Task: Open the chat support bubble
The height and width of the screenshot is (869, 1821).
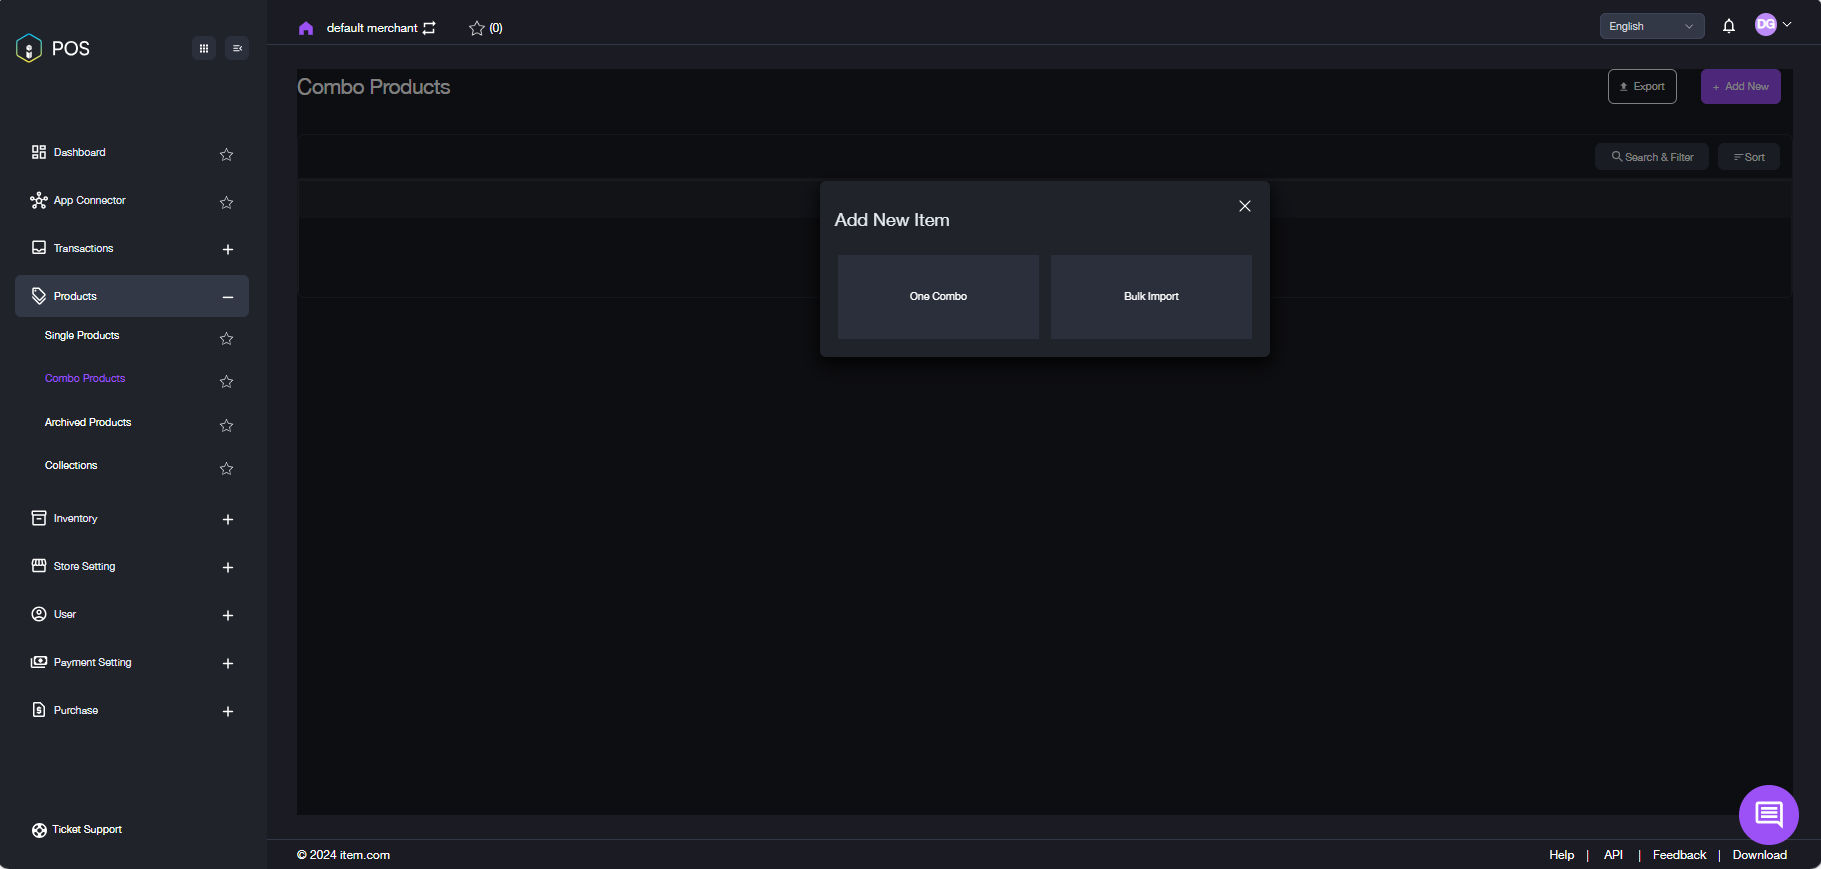Action: point(1768,814)
